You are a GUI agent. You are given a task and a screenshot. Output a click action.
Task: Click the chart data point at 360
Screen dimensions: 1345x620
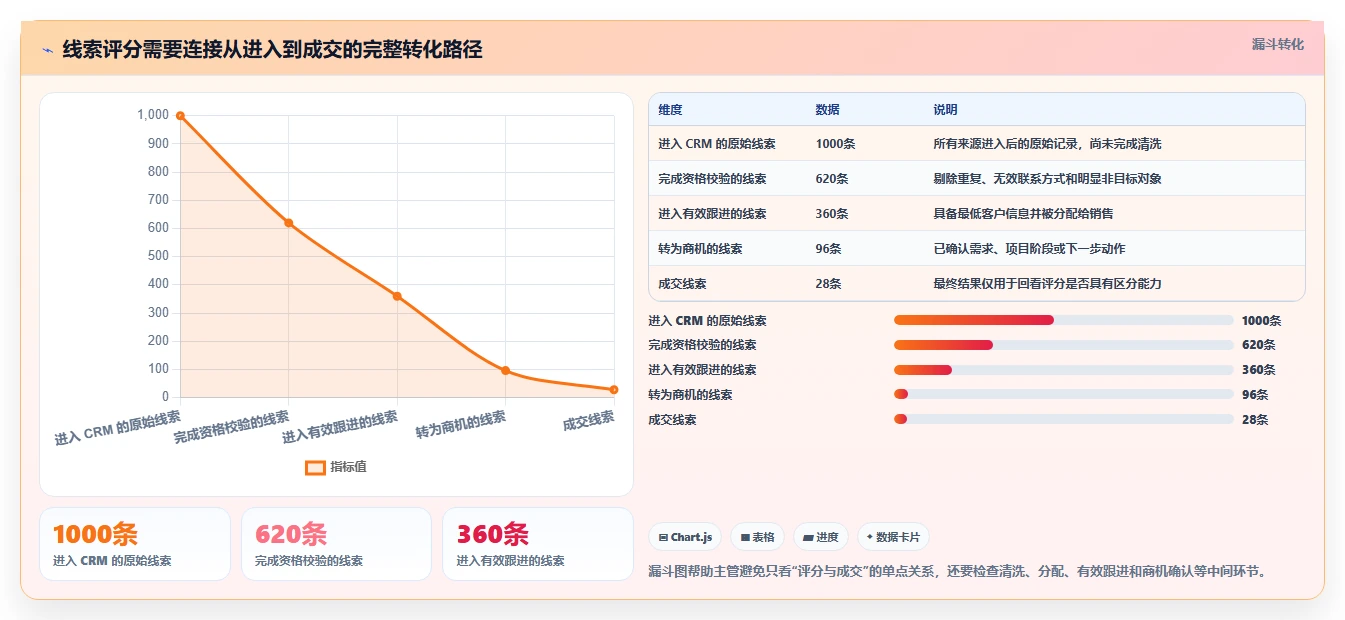pos(397,296)
